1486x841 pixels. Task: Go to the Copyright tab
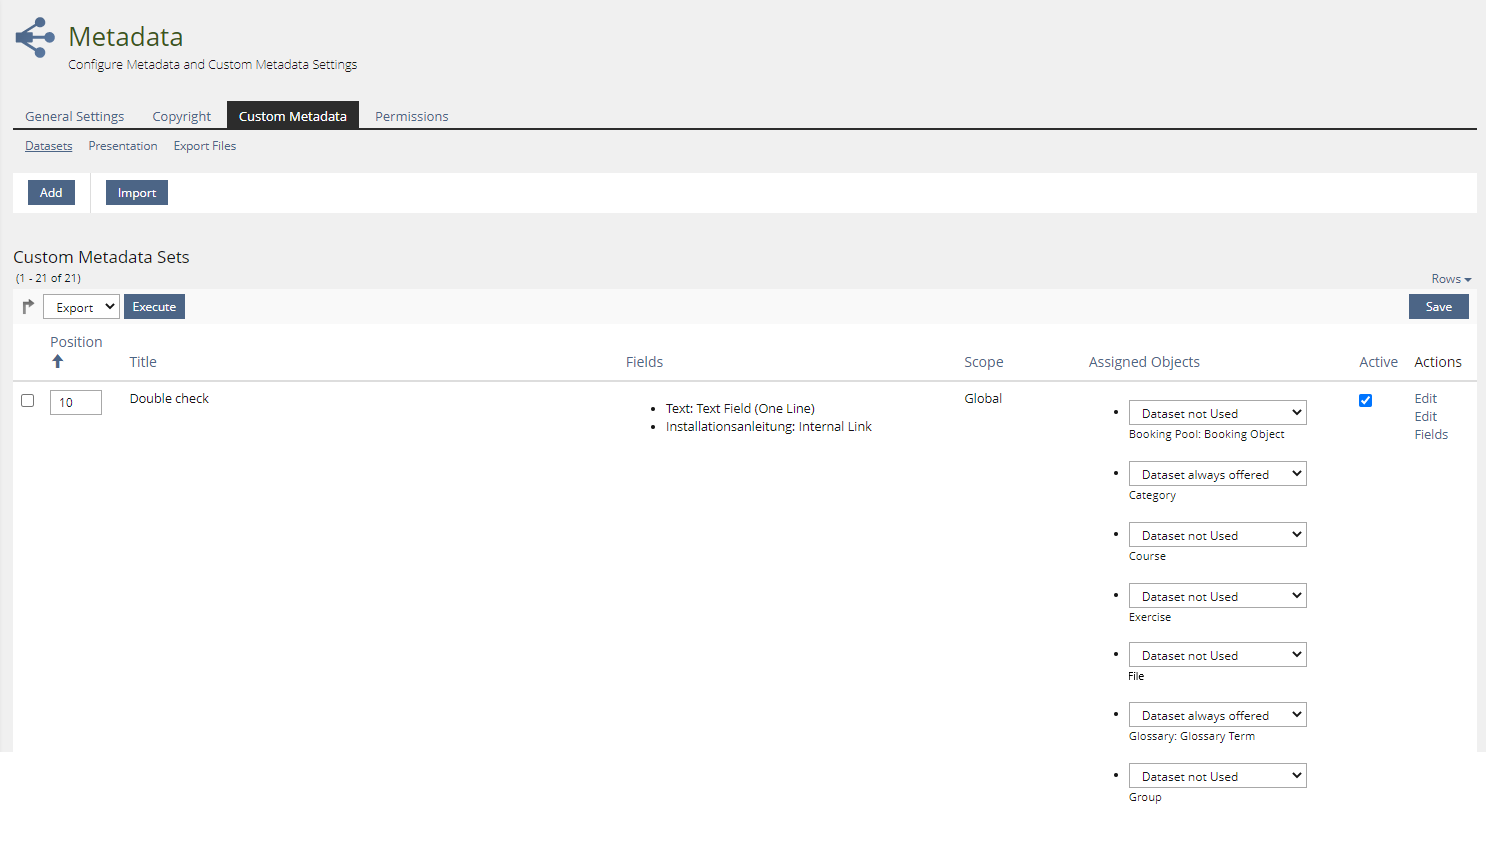click(x=181, y=116)
